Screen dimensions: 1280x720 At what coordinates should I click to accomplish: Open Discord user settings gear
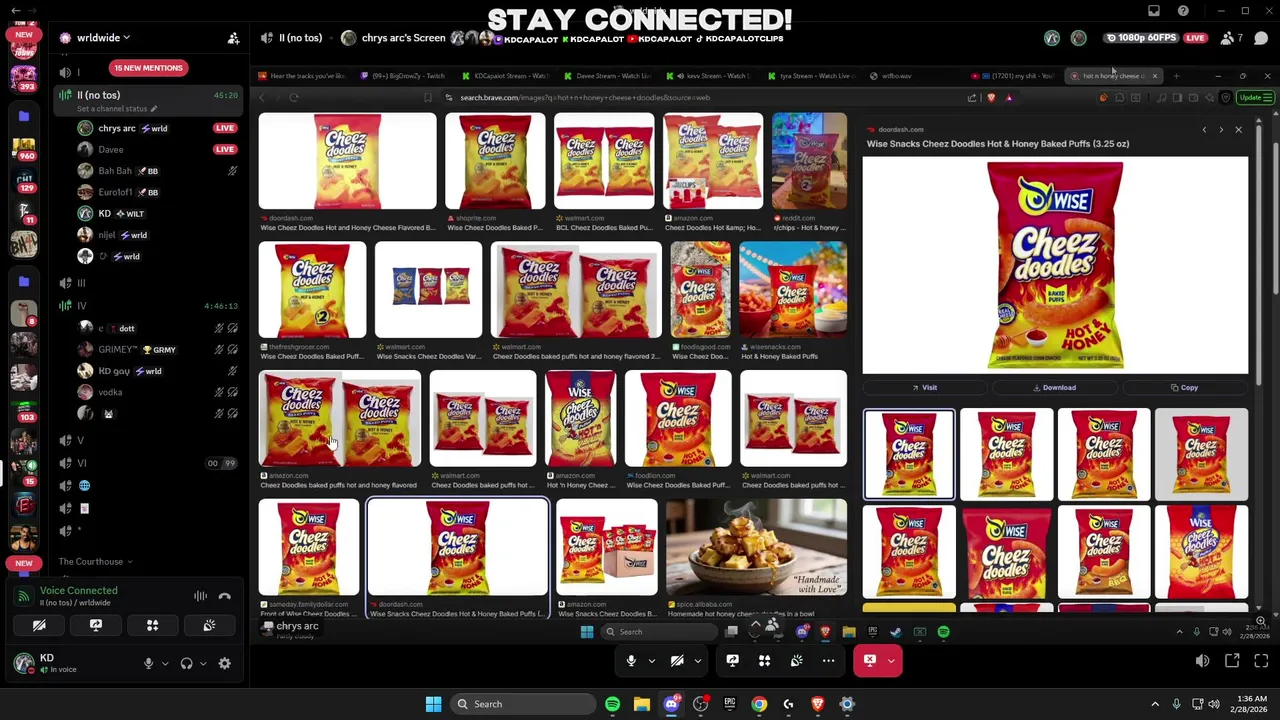tap(225, 663)
